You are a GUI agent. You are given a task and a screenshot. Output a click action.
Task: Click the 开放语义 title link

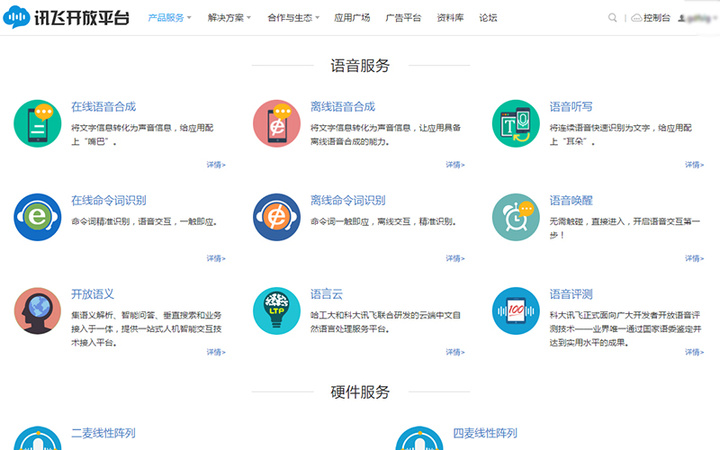coord(92,294)
